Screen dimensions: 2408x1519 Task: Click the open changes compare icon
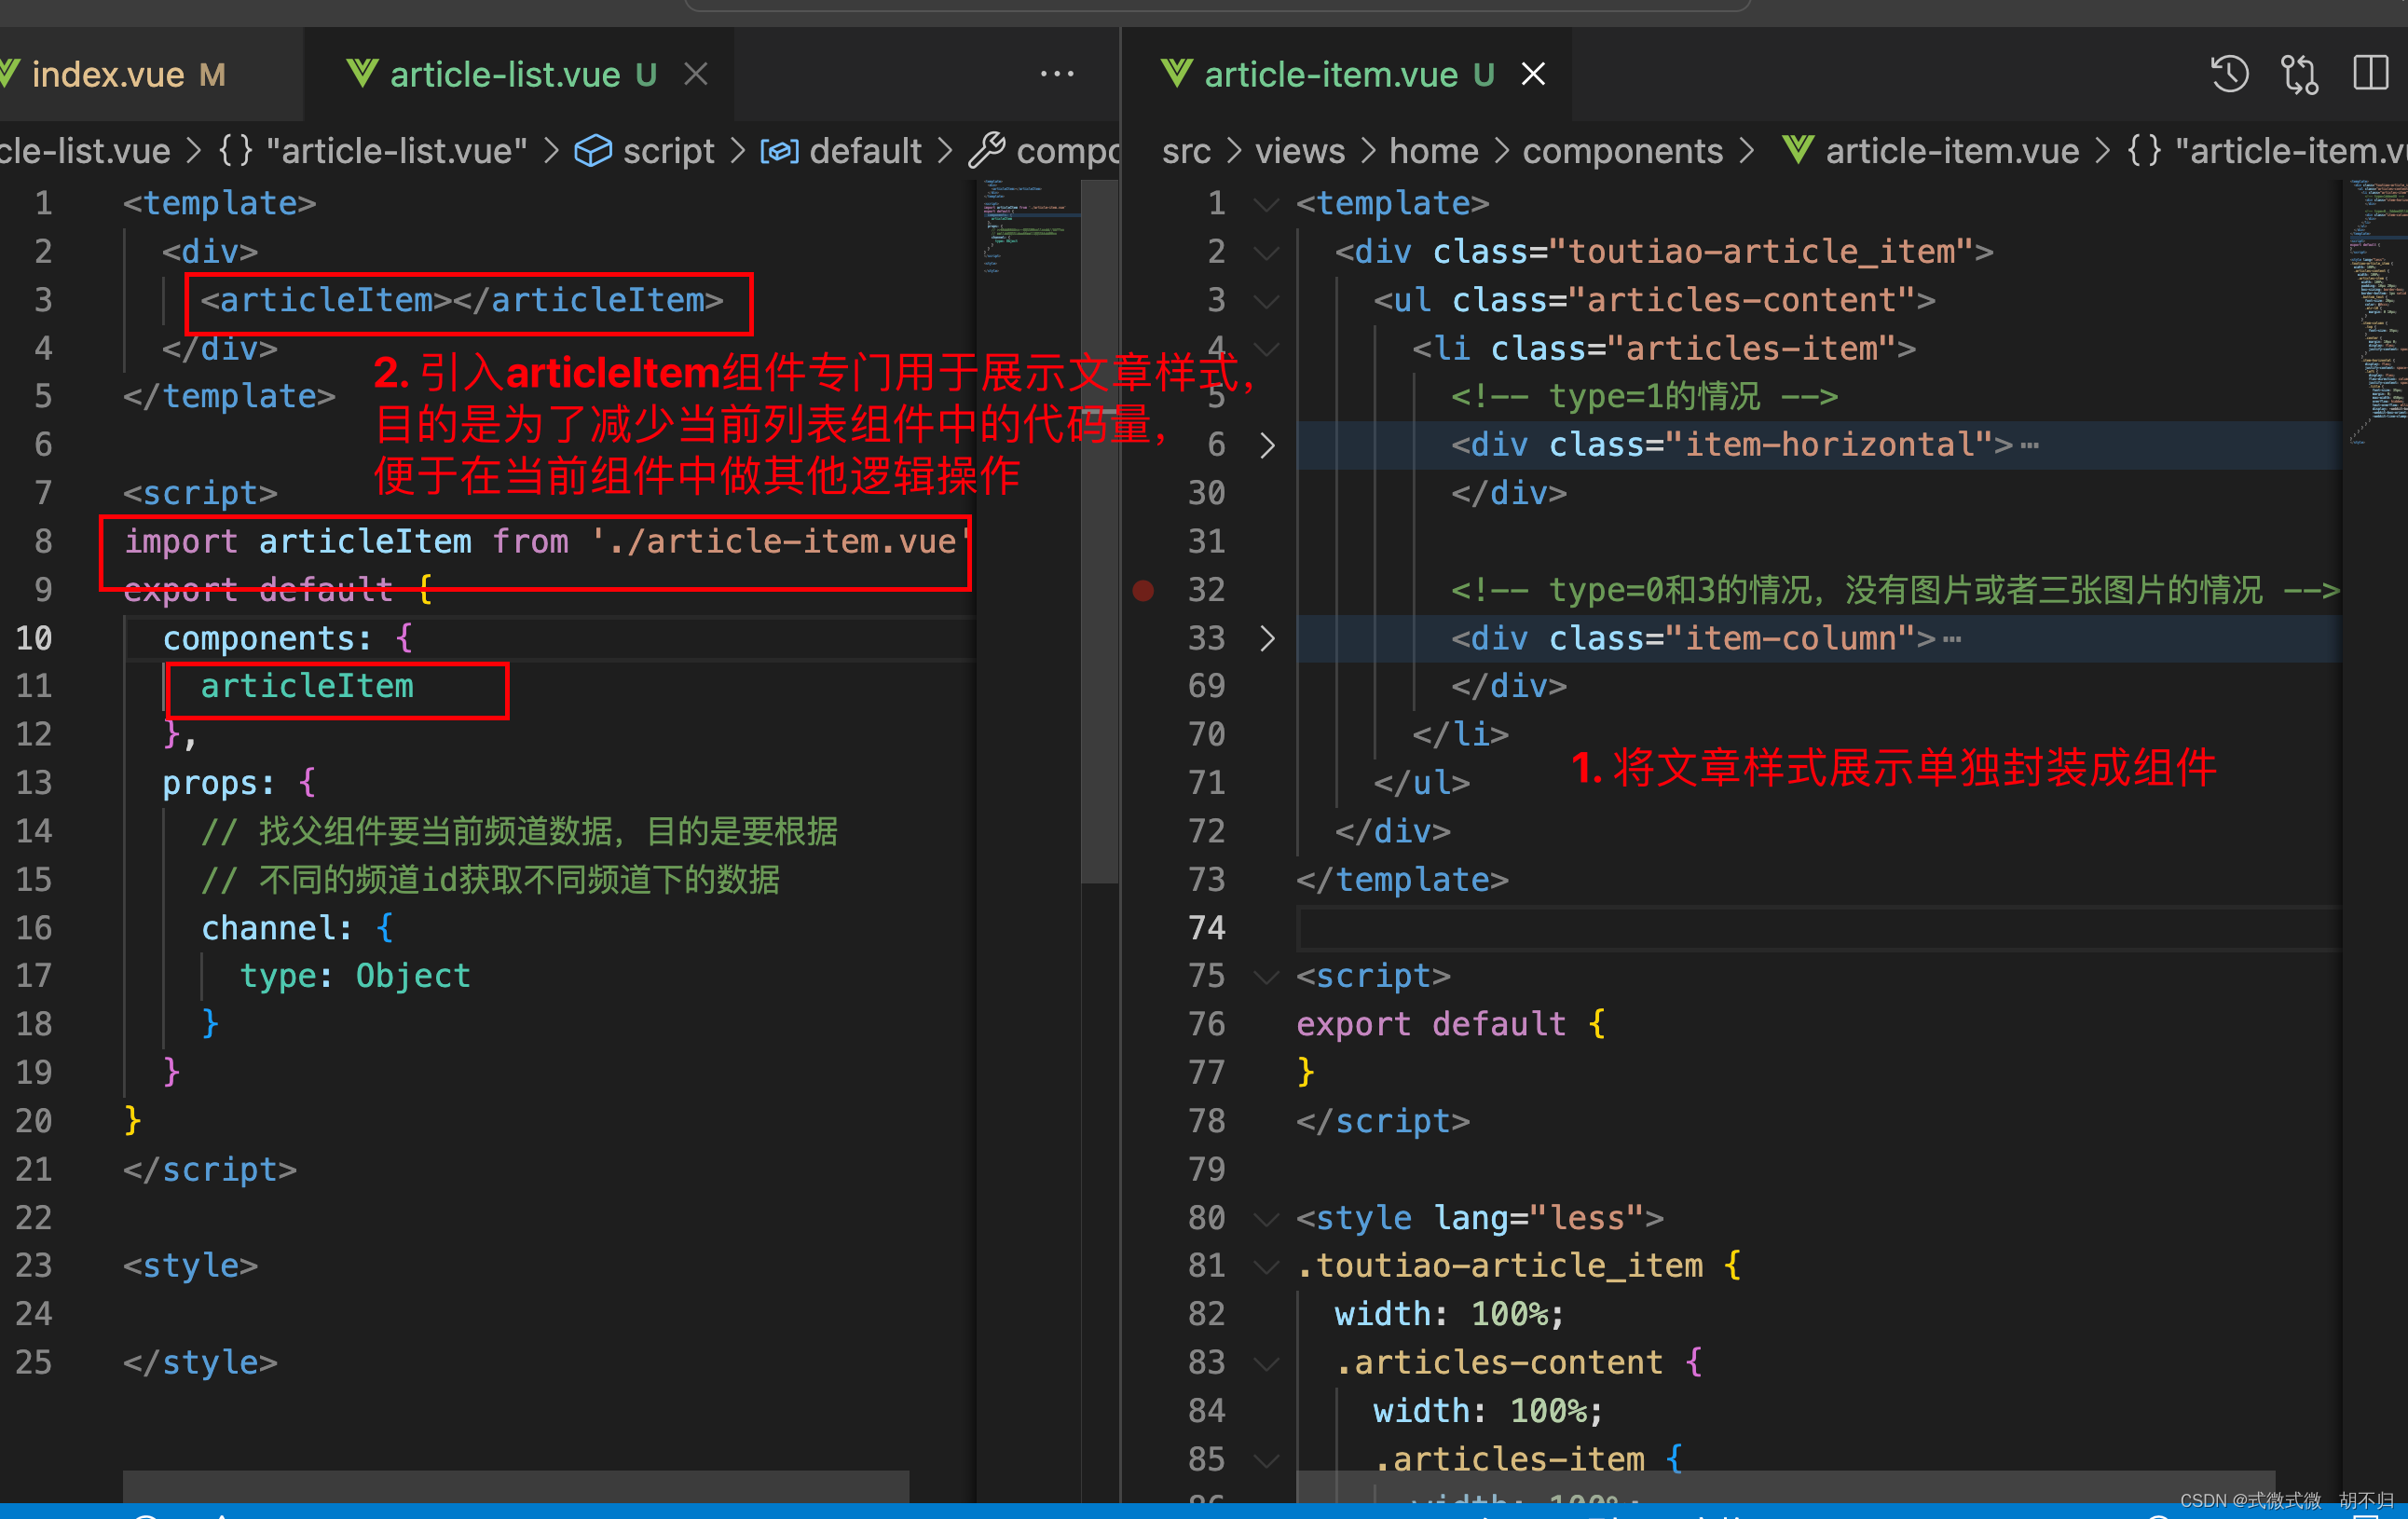pos(2299,74)
